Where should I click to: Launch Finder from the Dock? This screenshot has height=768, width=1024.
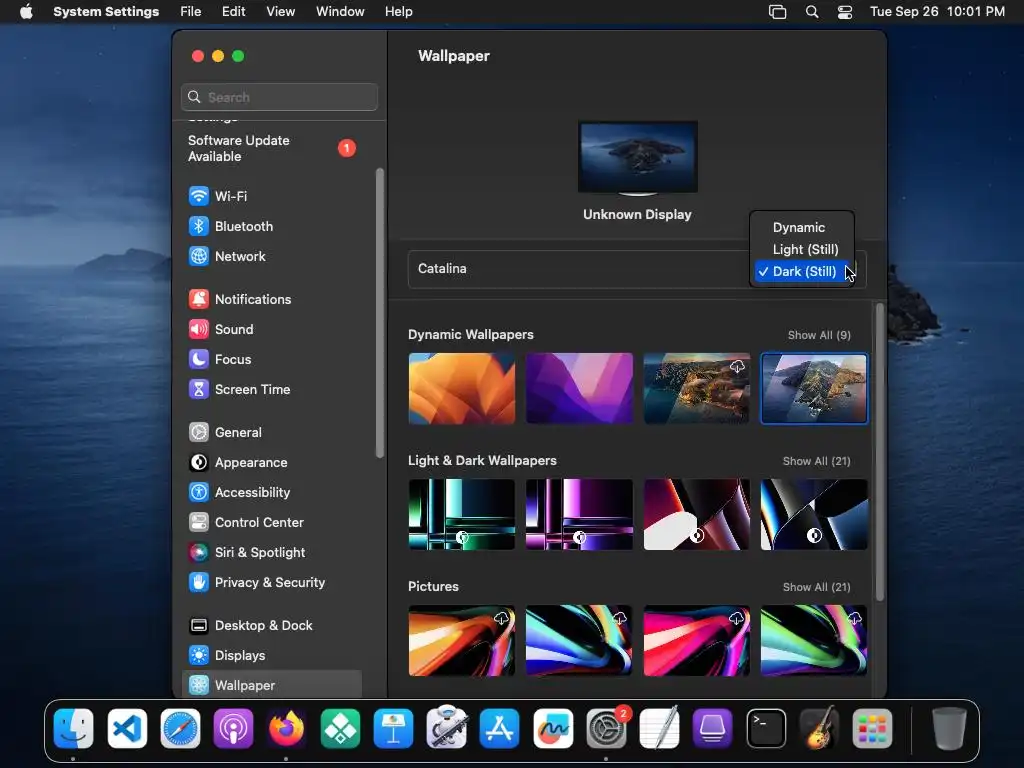pos(73,728)
